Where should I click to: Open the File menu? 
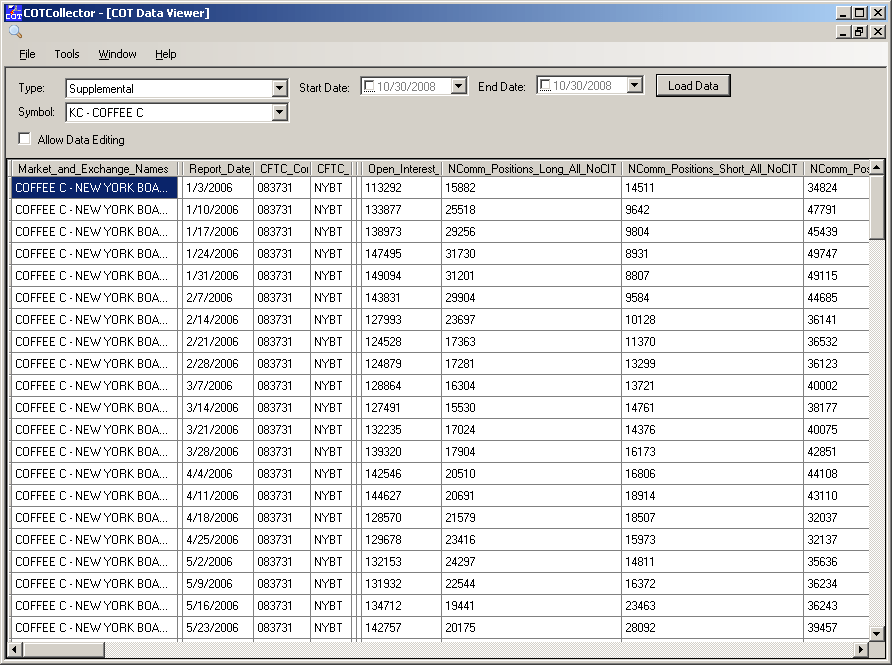click(27, 54)
